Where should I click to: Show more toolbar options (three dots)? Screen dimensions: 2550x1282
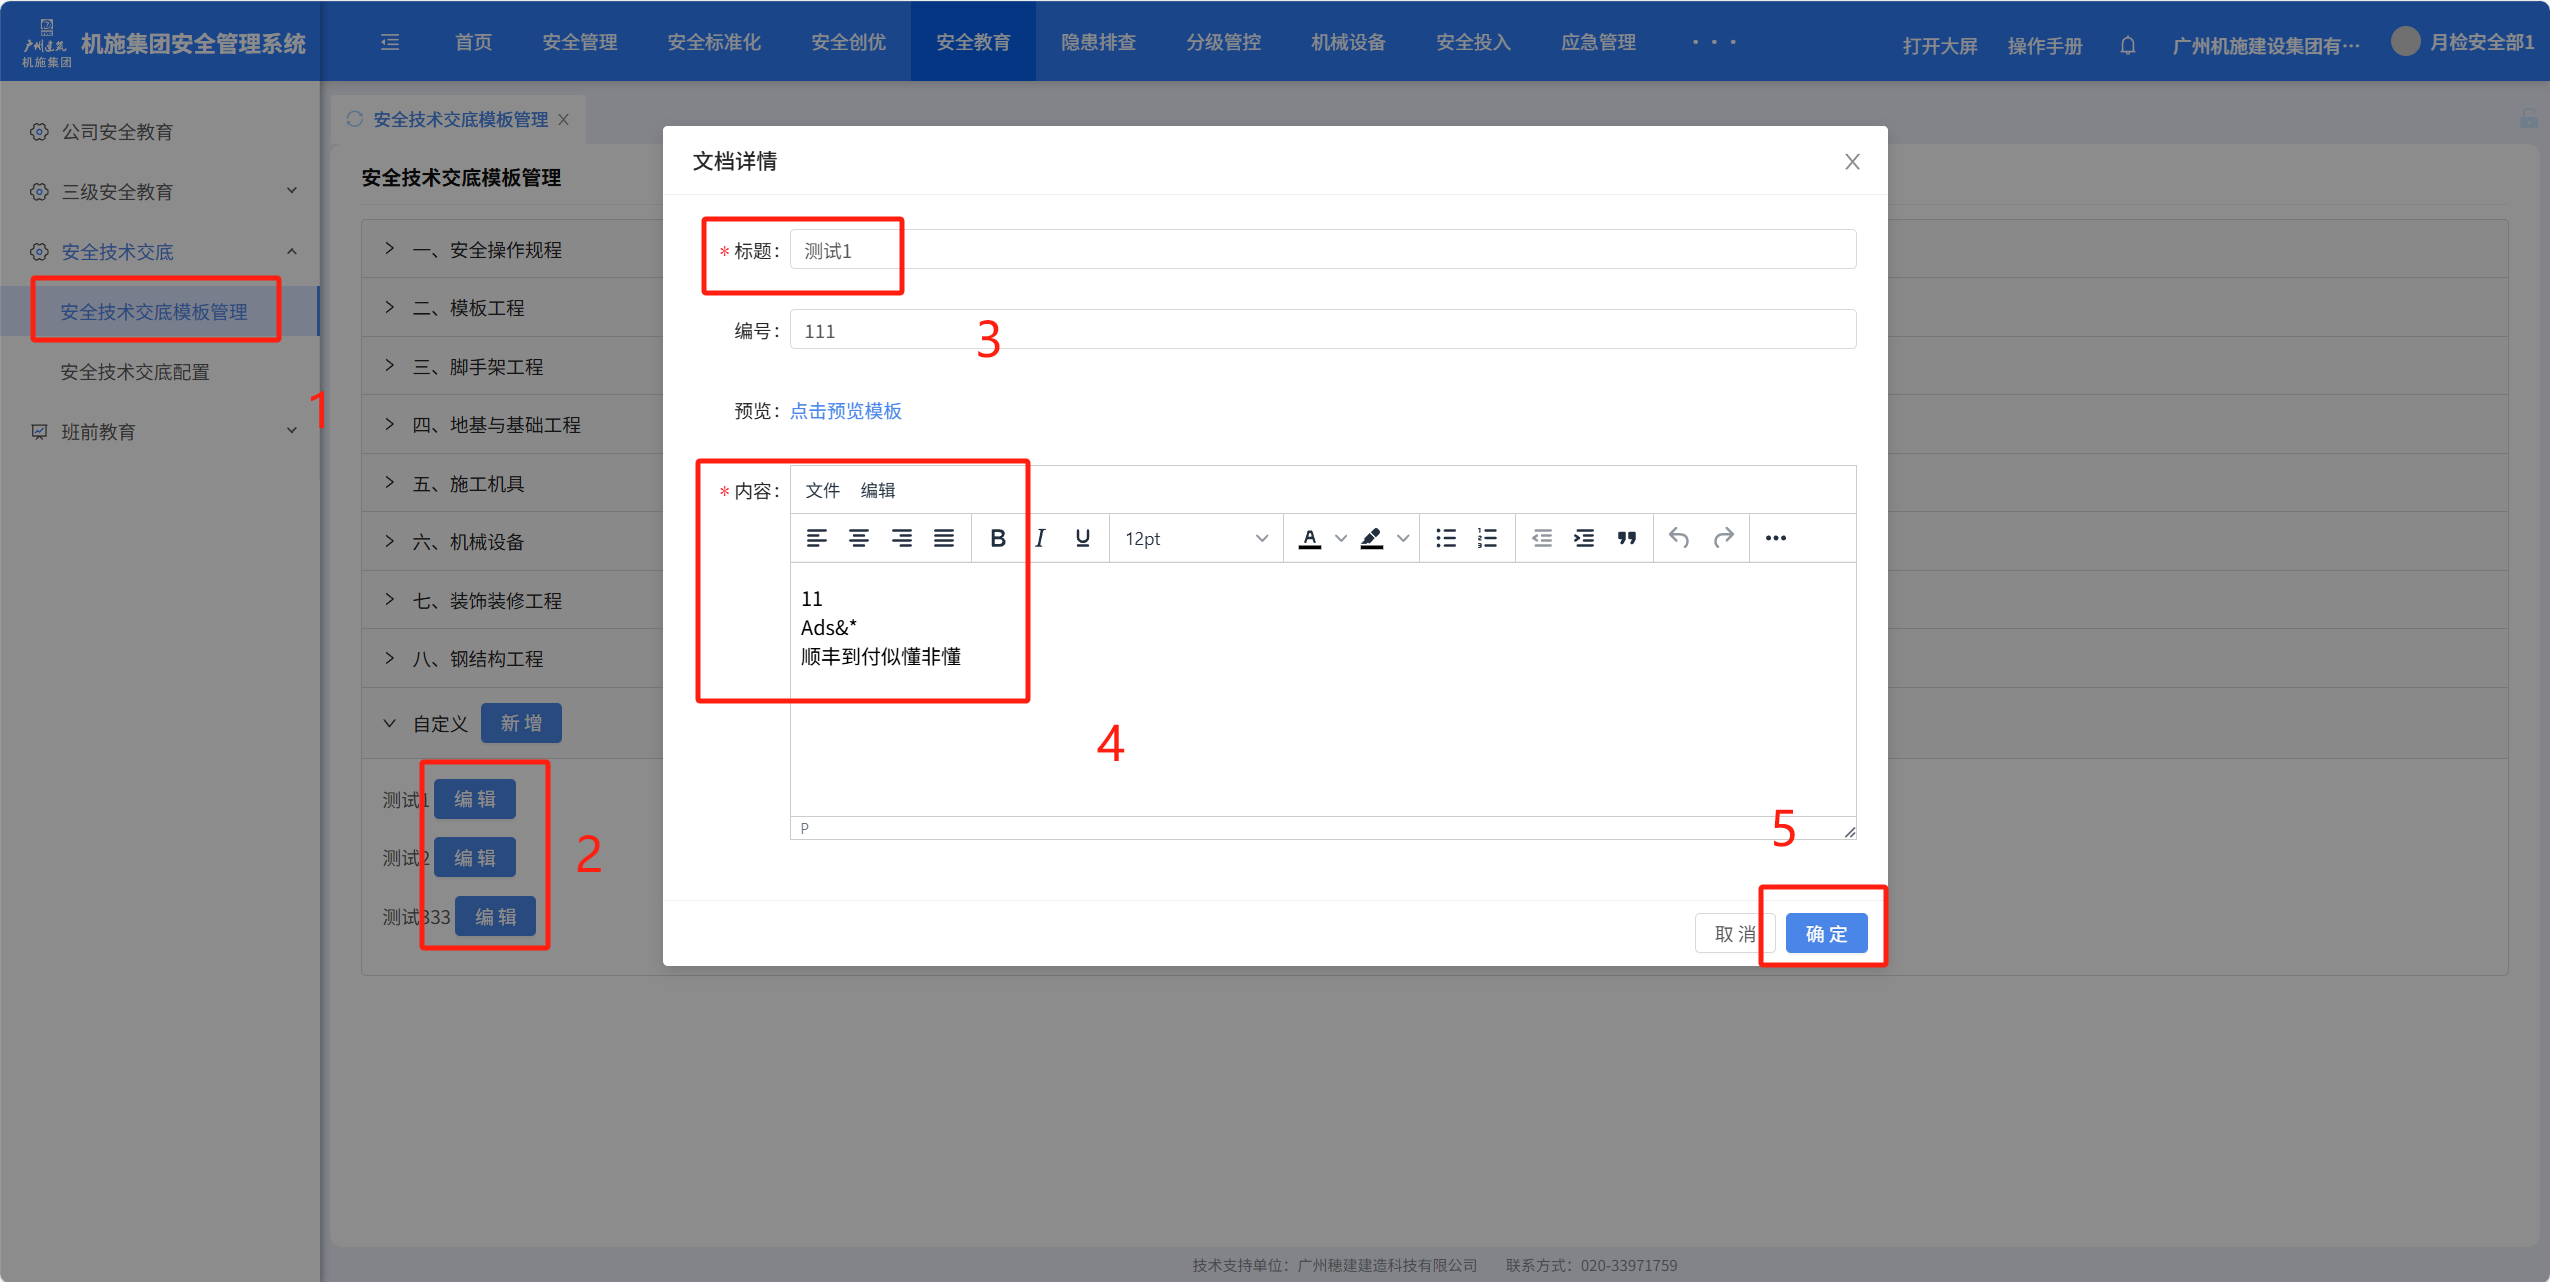1775,538
